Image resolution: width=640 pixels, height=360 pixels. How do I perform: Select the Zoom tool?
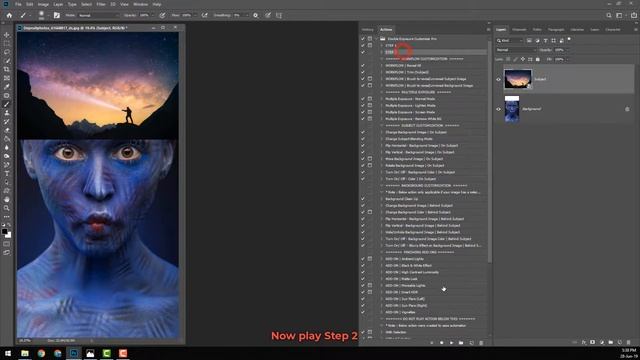pos(7,208)
